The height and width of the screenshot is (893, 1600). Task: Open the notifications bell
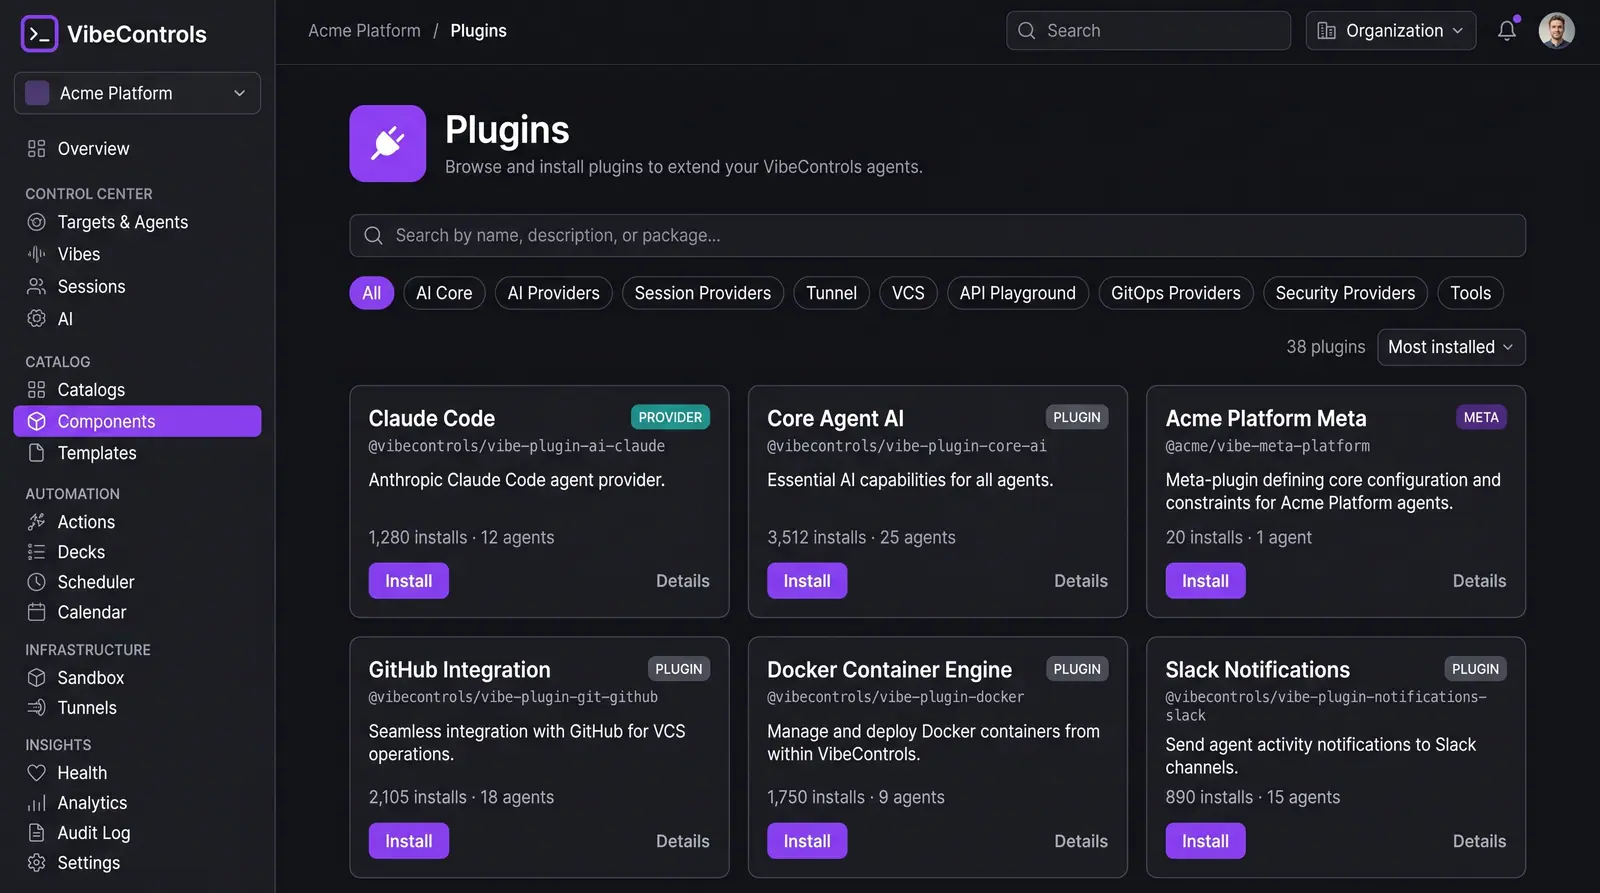click(x=1507, y=31)
